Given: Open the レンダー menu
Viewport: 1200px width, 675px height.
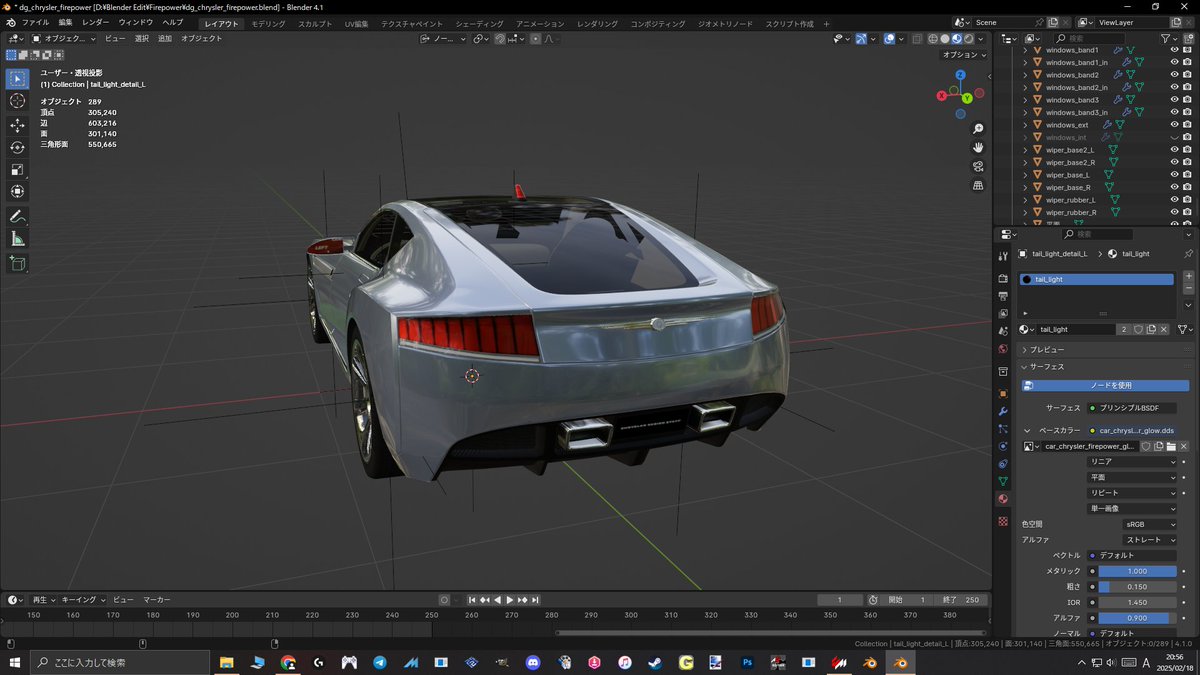Looking at the screenshot, I should point(96,22).
